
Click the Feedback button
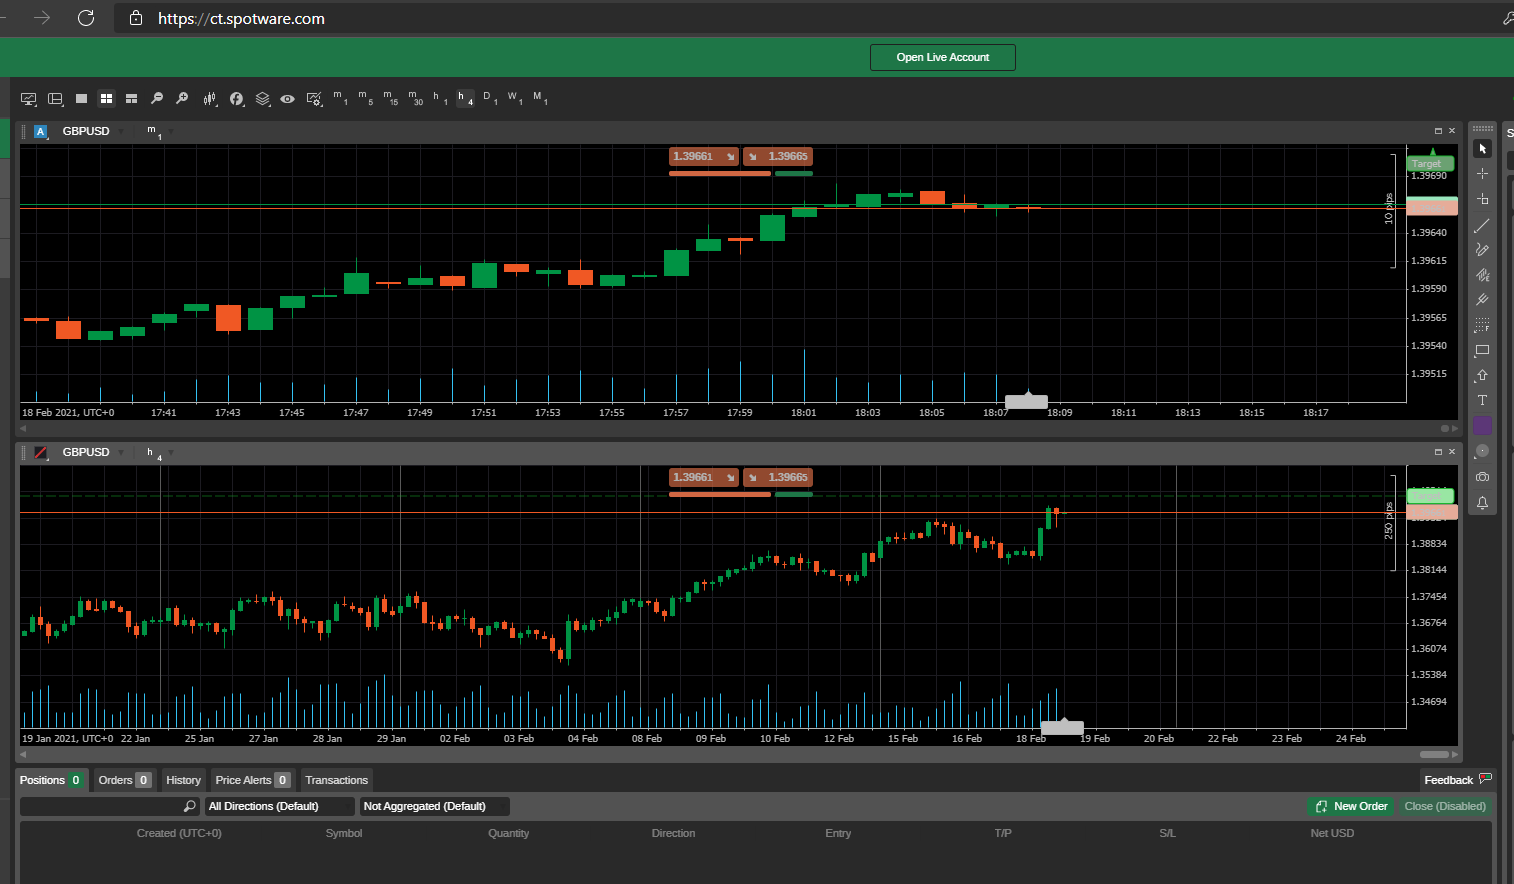click(1456, 780)
